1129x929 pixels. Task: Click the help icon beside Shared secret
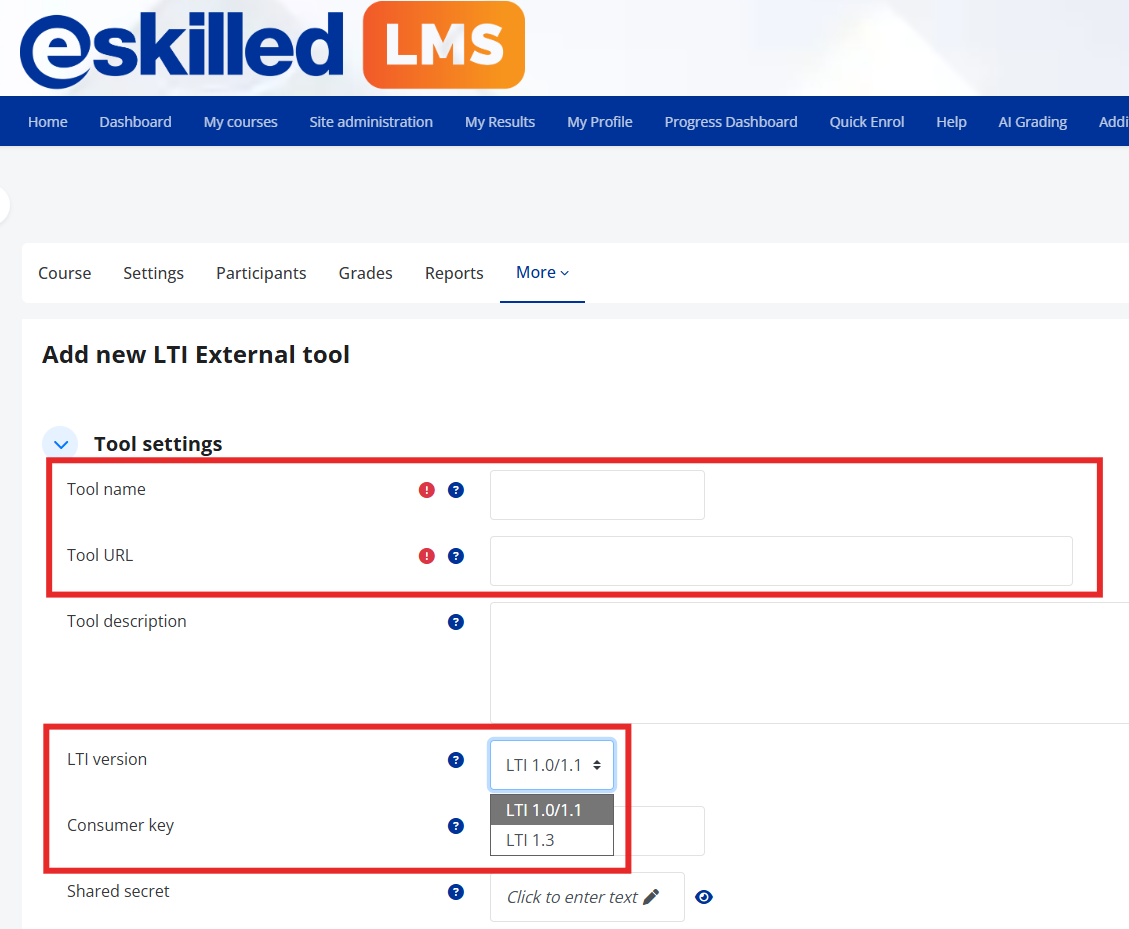point(456,892)
